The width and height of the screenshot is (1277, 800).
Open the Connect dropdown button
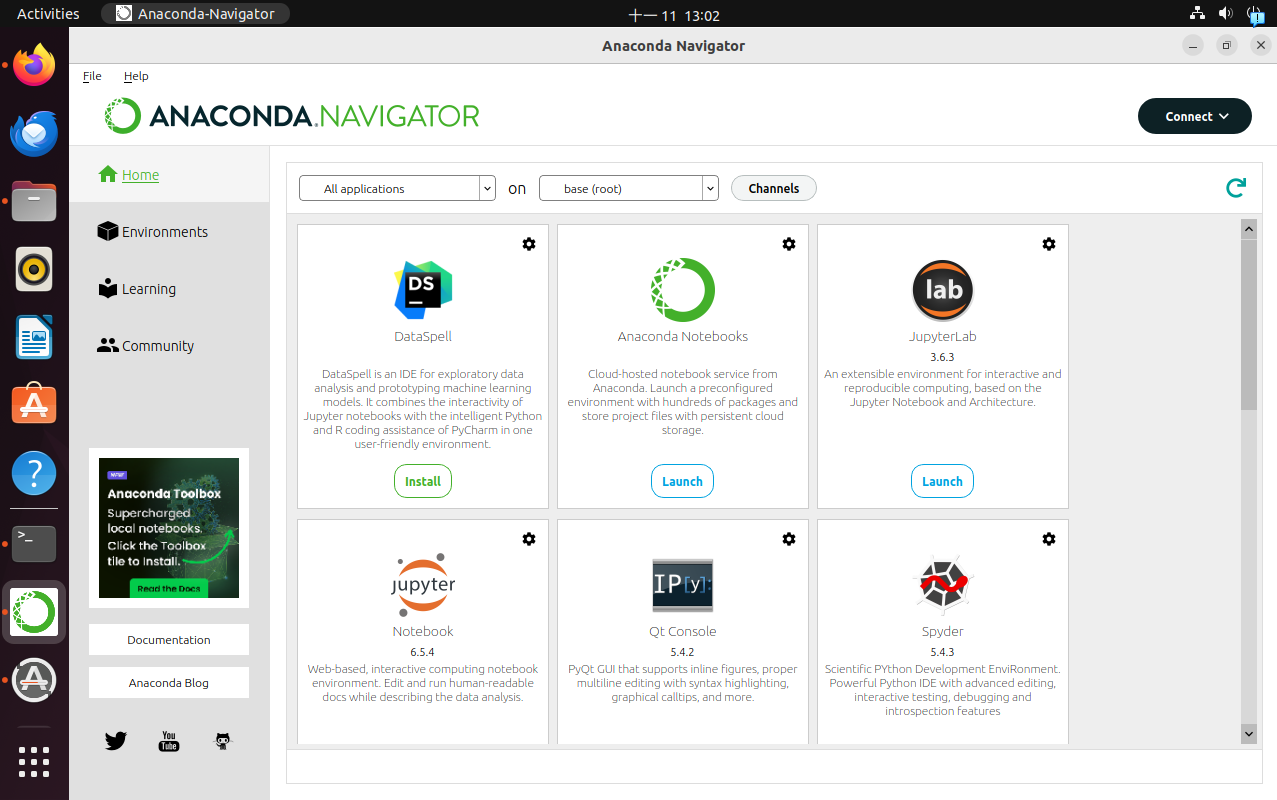(1195, 116)
